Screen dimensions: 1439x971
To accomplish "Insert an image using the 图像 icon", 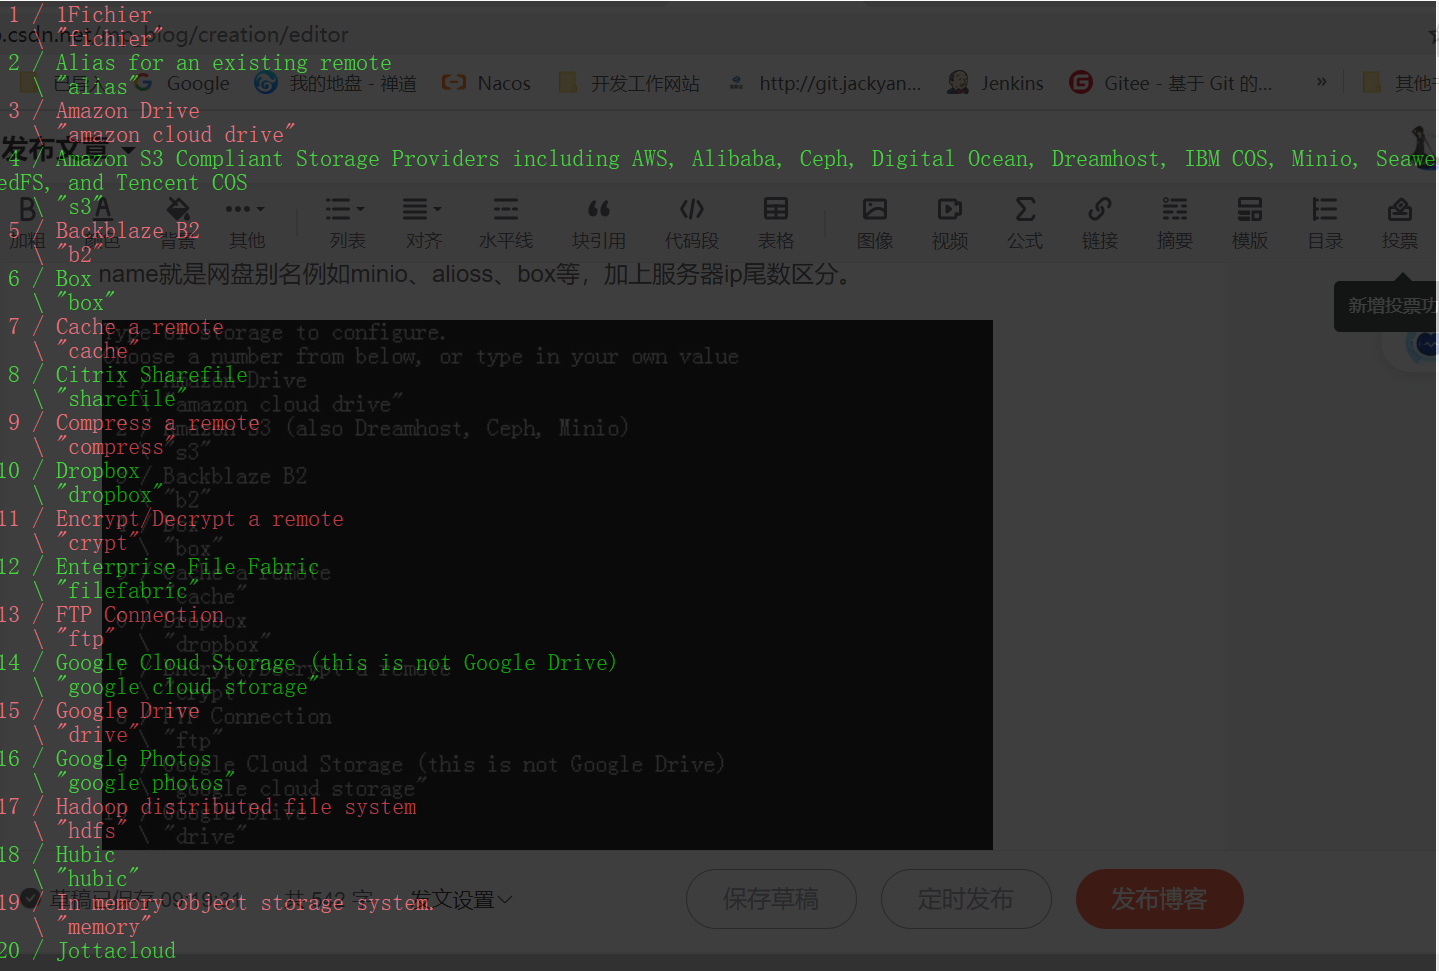I will 875,222.
